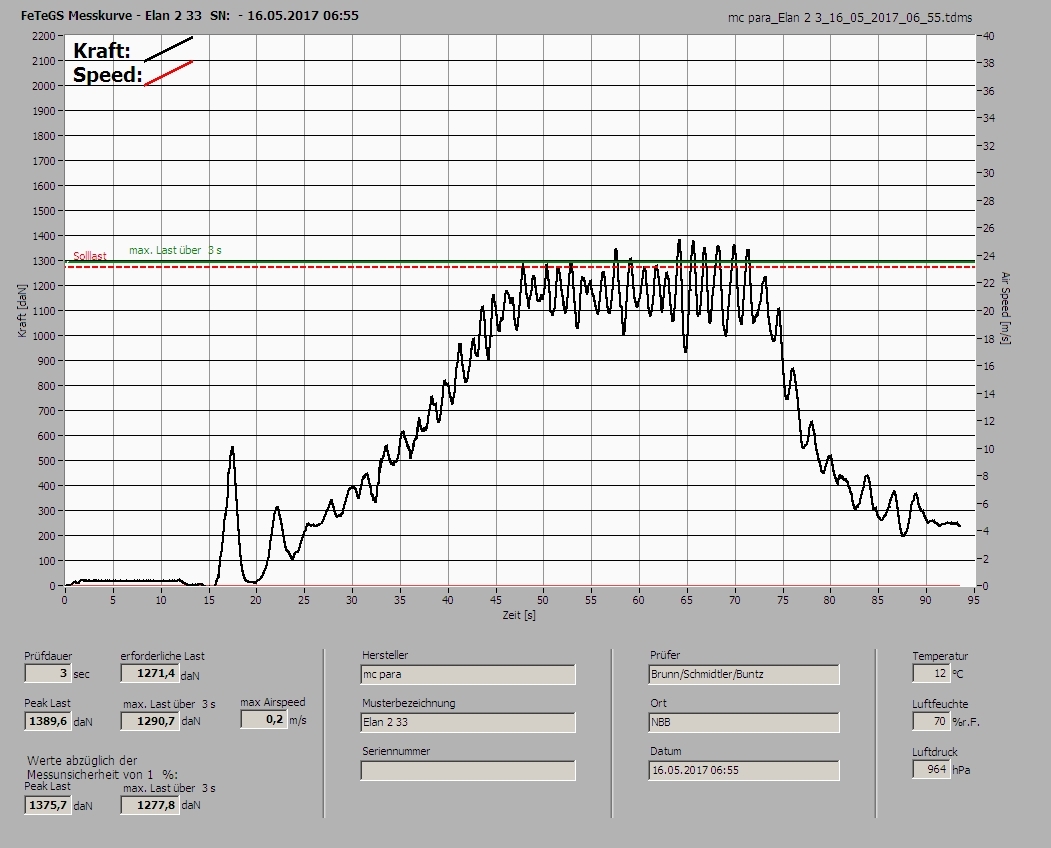
Task: Select the corrected Peak Last value 1375,7
Action: pyautogui.click(x=48, y=804)
